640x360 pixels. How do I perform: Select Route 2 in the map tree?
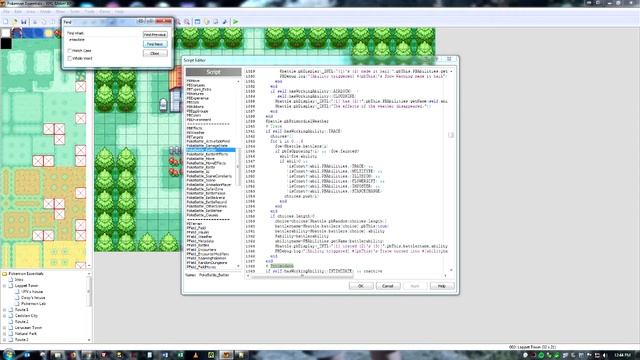(x=22, y=322)
